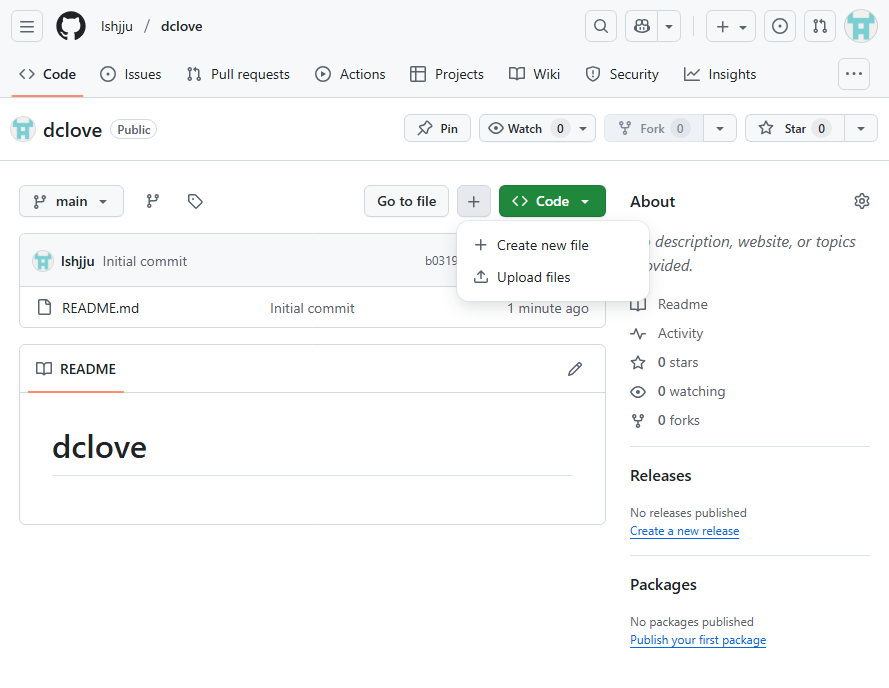The width and height of the screenshot is (889, 688).
Task: Click the Releases heading
Action: coord(661,475)
